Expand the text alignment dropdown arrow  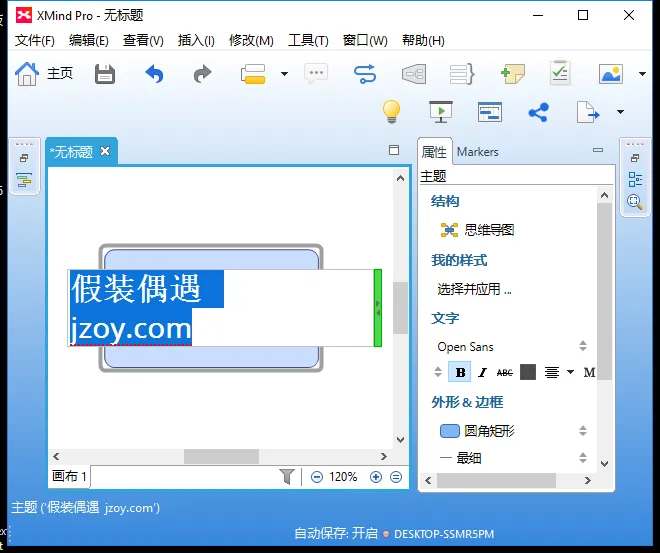click(x=570, y=373)
